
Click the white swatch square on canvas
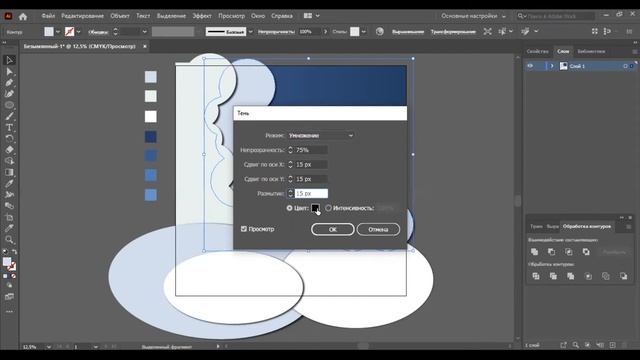151,116
